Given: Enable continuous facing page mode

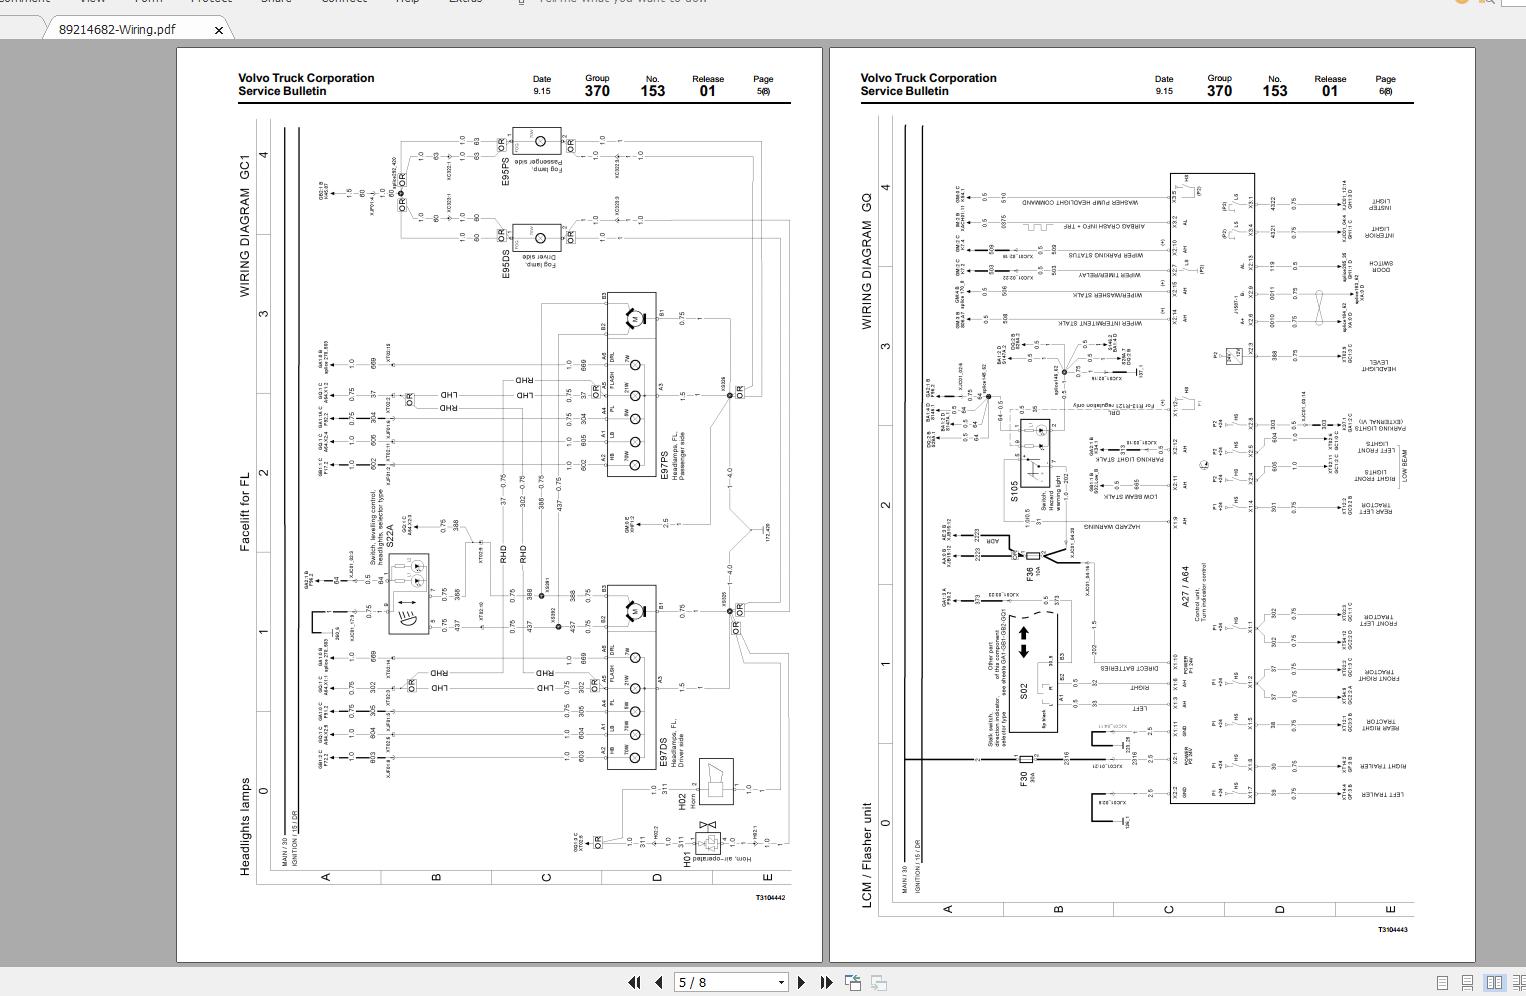Looking at the screenshot, I should pyautogui.click(x=1519, y=982).
